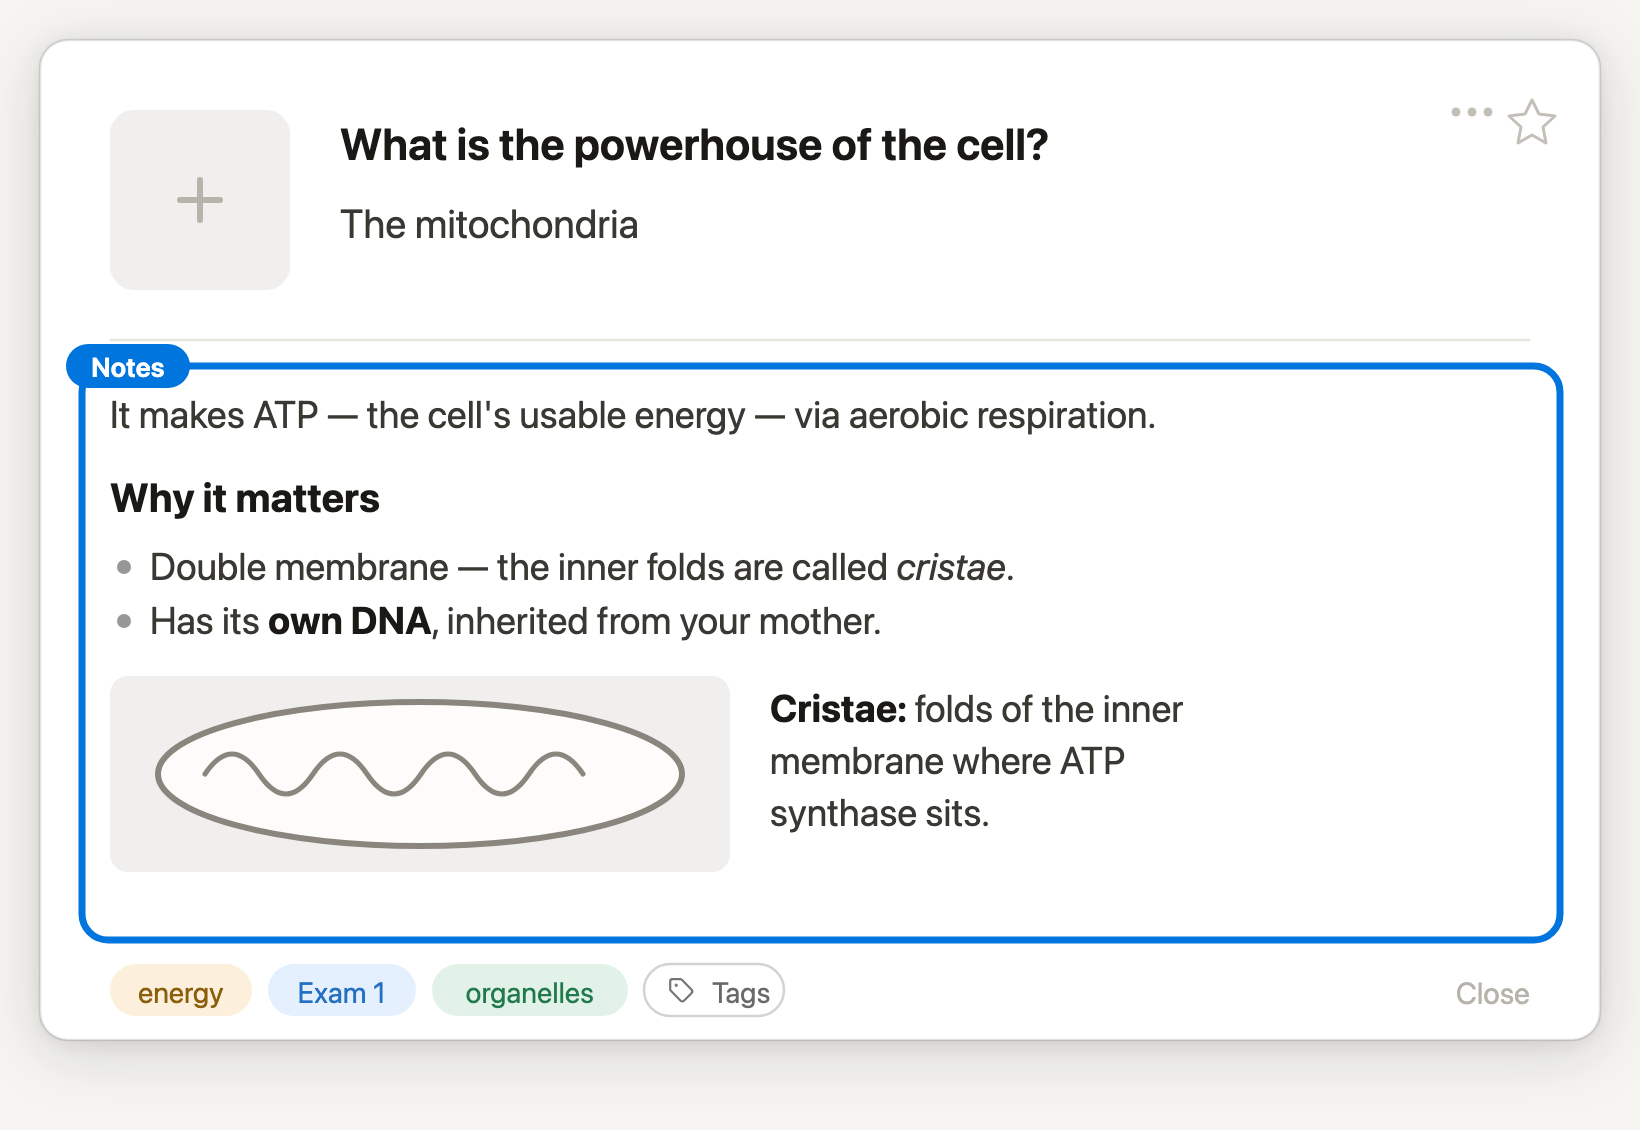
Task: Click the tag icon in Tags button
Action: tap(682, 991)
